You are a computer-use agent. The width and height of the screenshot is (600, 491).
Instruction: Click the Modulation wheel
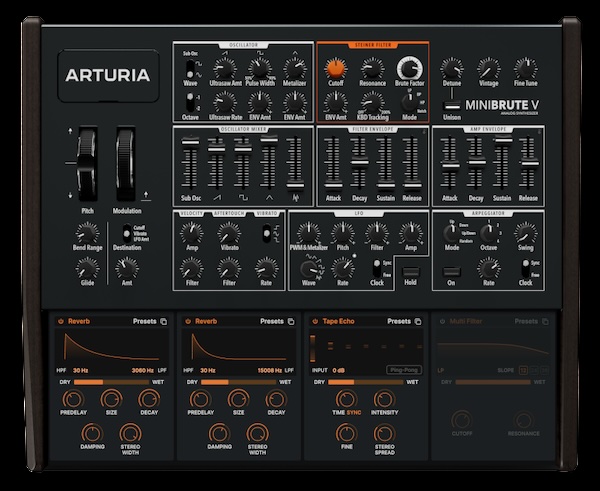(x=126, y=165)
